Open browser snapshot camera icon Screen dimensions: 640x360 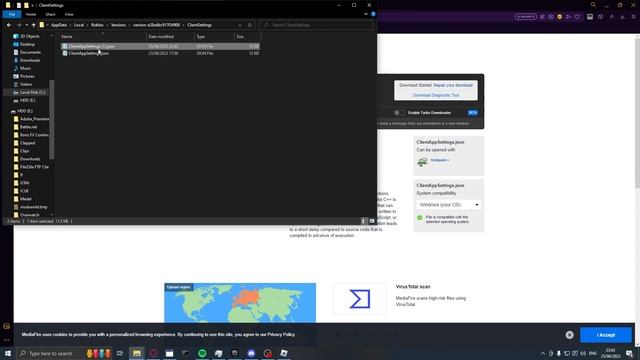point(551,17)
